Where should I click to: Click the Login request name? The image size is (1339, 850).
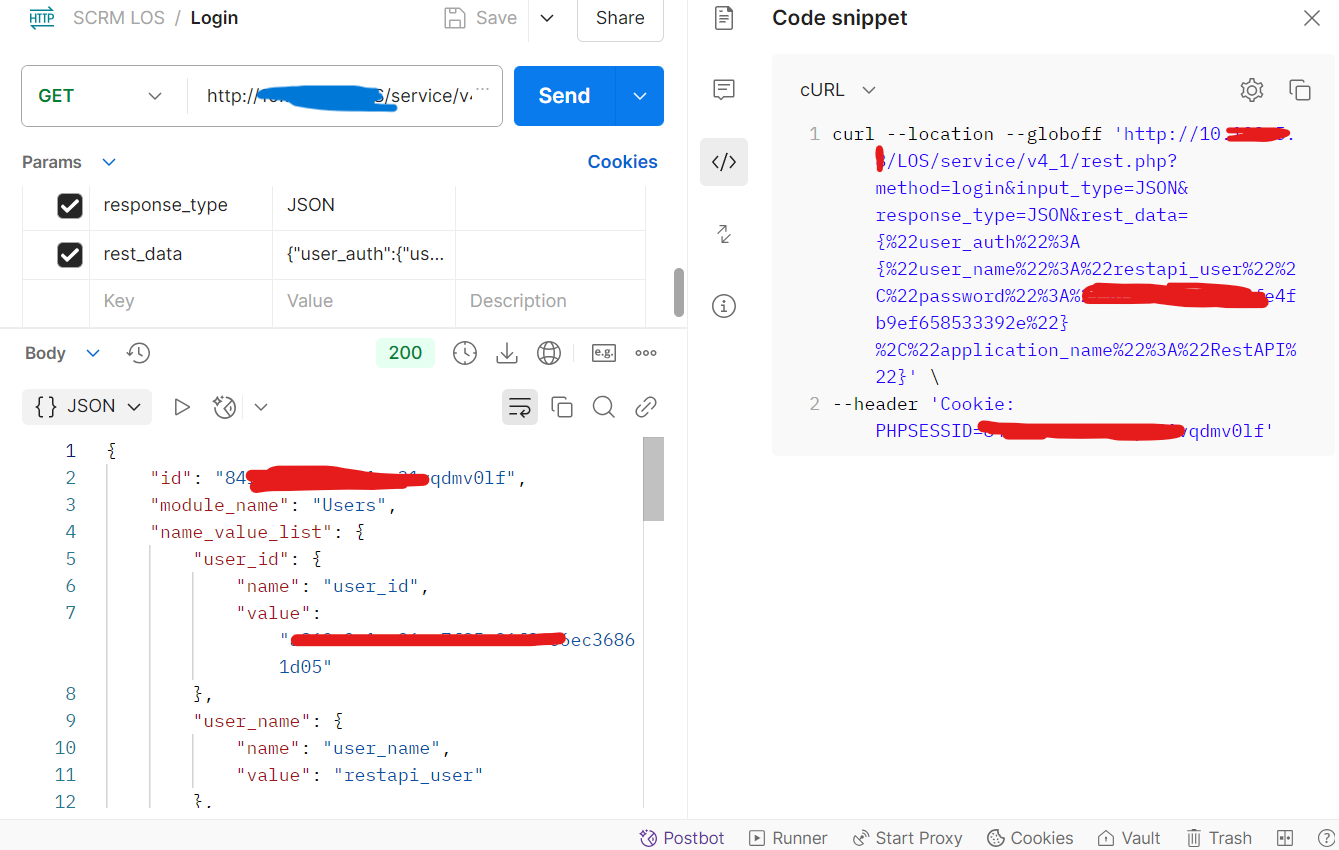pyautogui.click(x=214, y=18)
